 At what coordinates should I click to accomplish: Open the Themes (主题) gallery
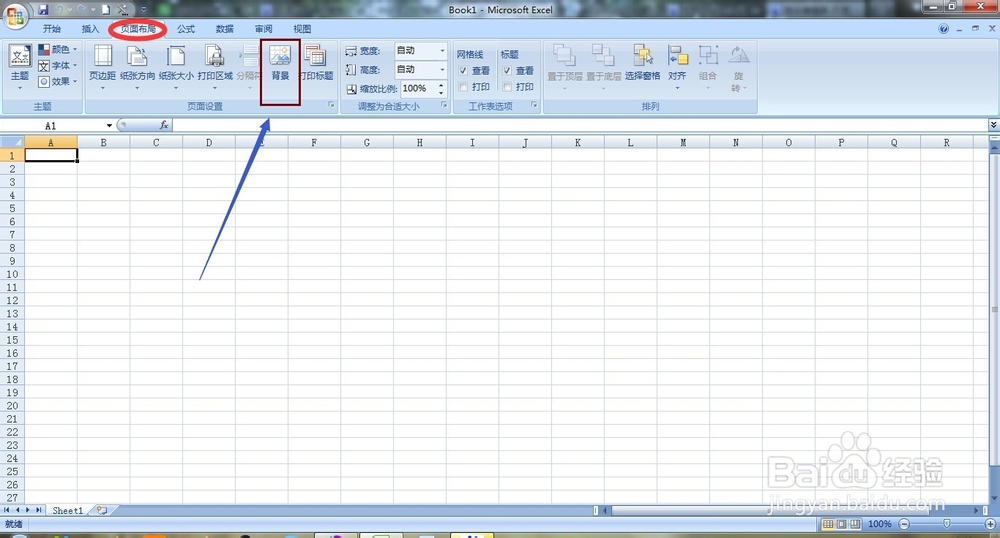(20, 67)
